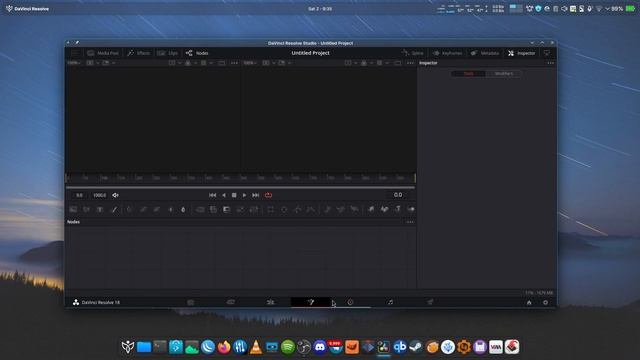Add a Matte Control node
This screenshot has width=640, height=360.
click(x=227, y=209)
